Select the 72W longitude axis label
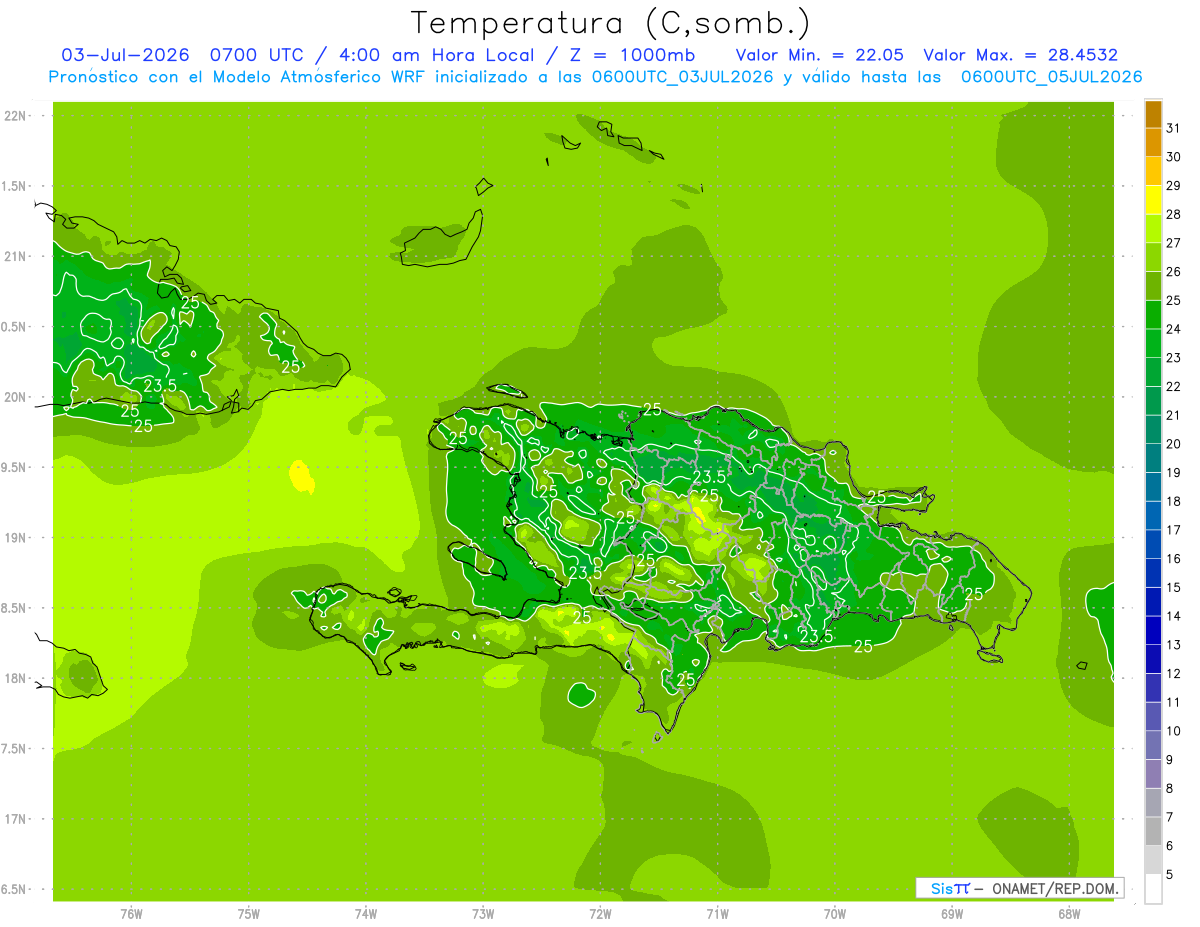 tap(600, 914)
